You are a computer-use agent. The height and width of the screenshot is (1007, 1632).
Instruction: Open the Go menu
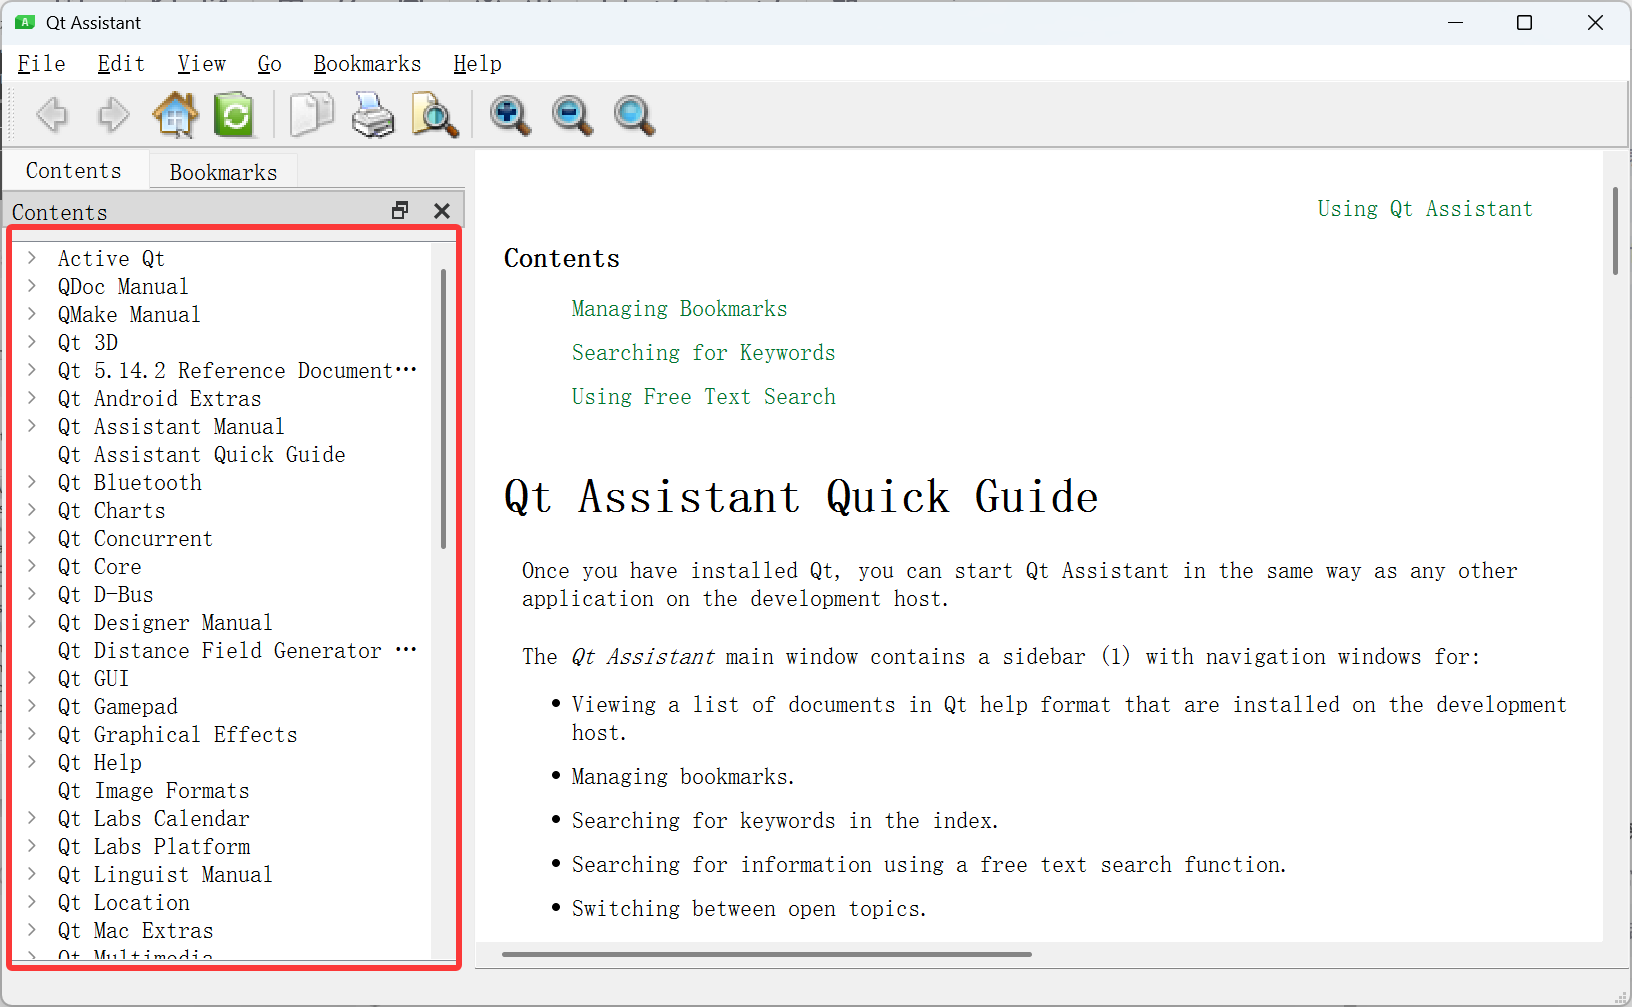pos(269,64)
